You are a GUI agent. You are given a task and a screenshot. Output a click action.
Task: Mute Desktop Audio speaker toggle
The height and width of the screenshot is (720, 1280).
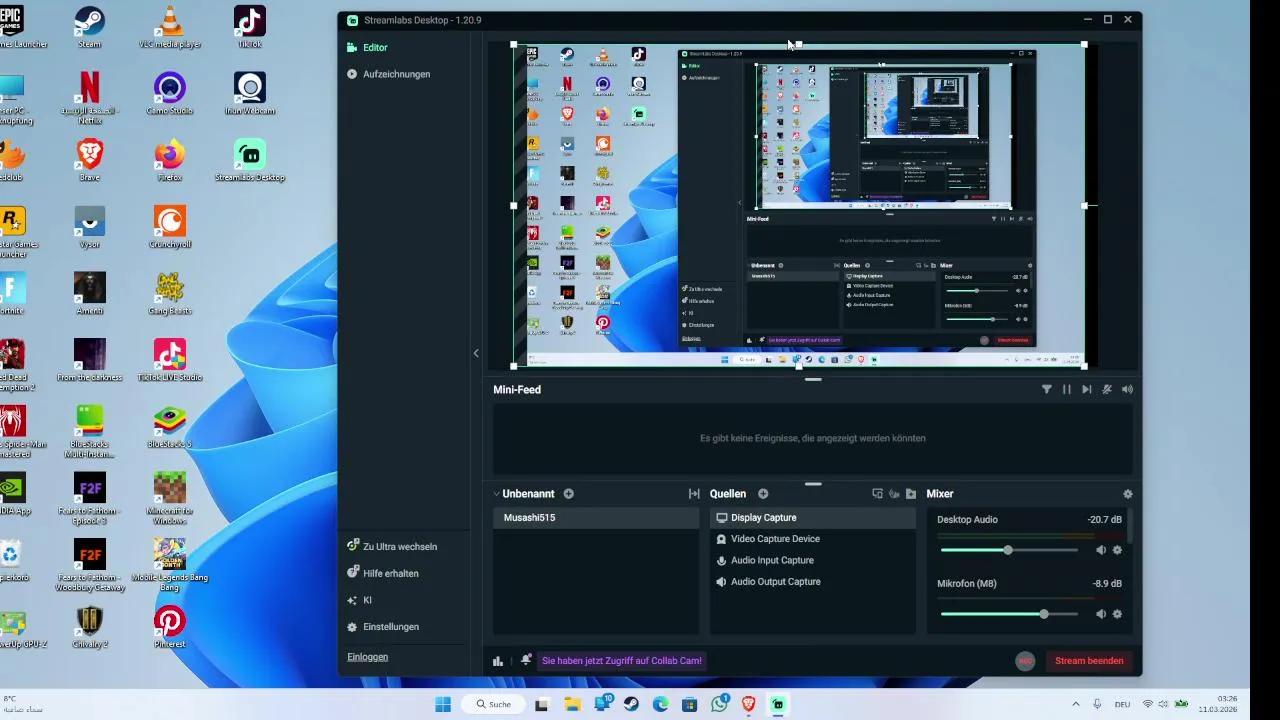(x=1101, y=550)
